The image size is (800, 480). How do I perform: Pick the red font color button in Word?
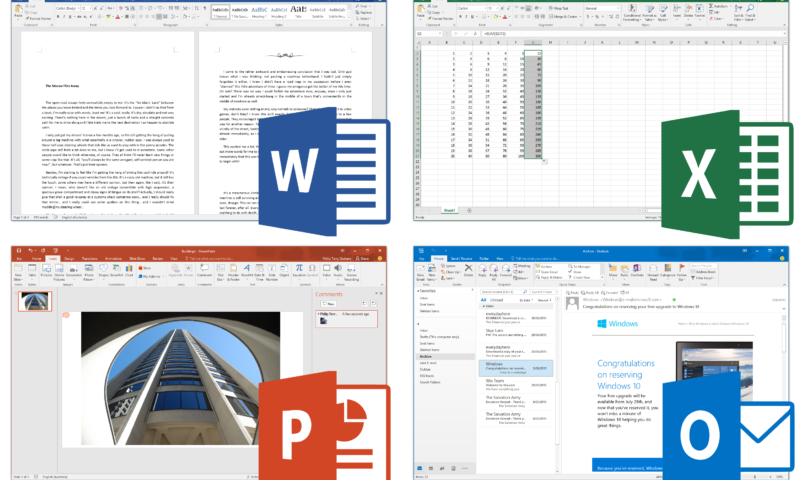pyautogui.click(x=118, y=16)
